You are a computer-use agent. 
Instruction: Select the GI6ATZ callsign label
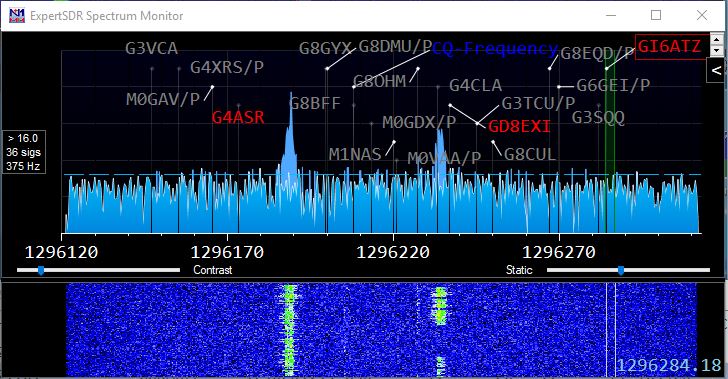(x=670, y=46)
